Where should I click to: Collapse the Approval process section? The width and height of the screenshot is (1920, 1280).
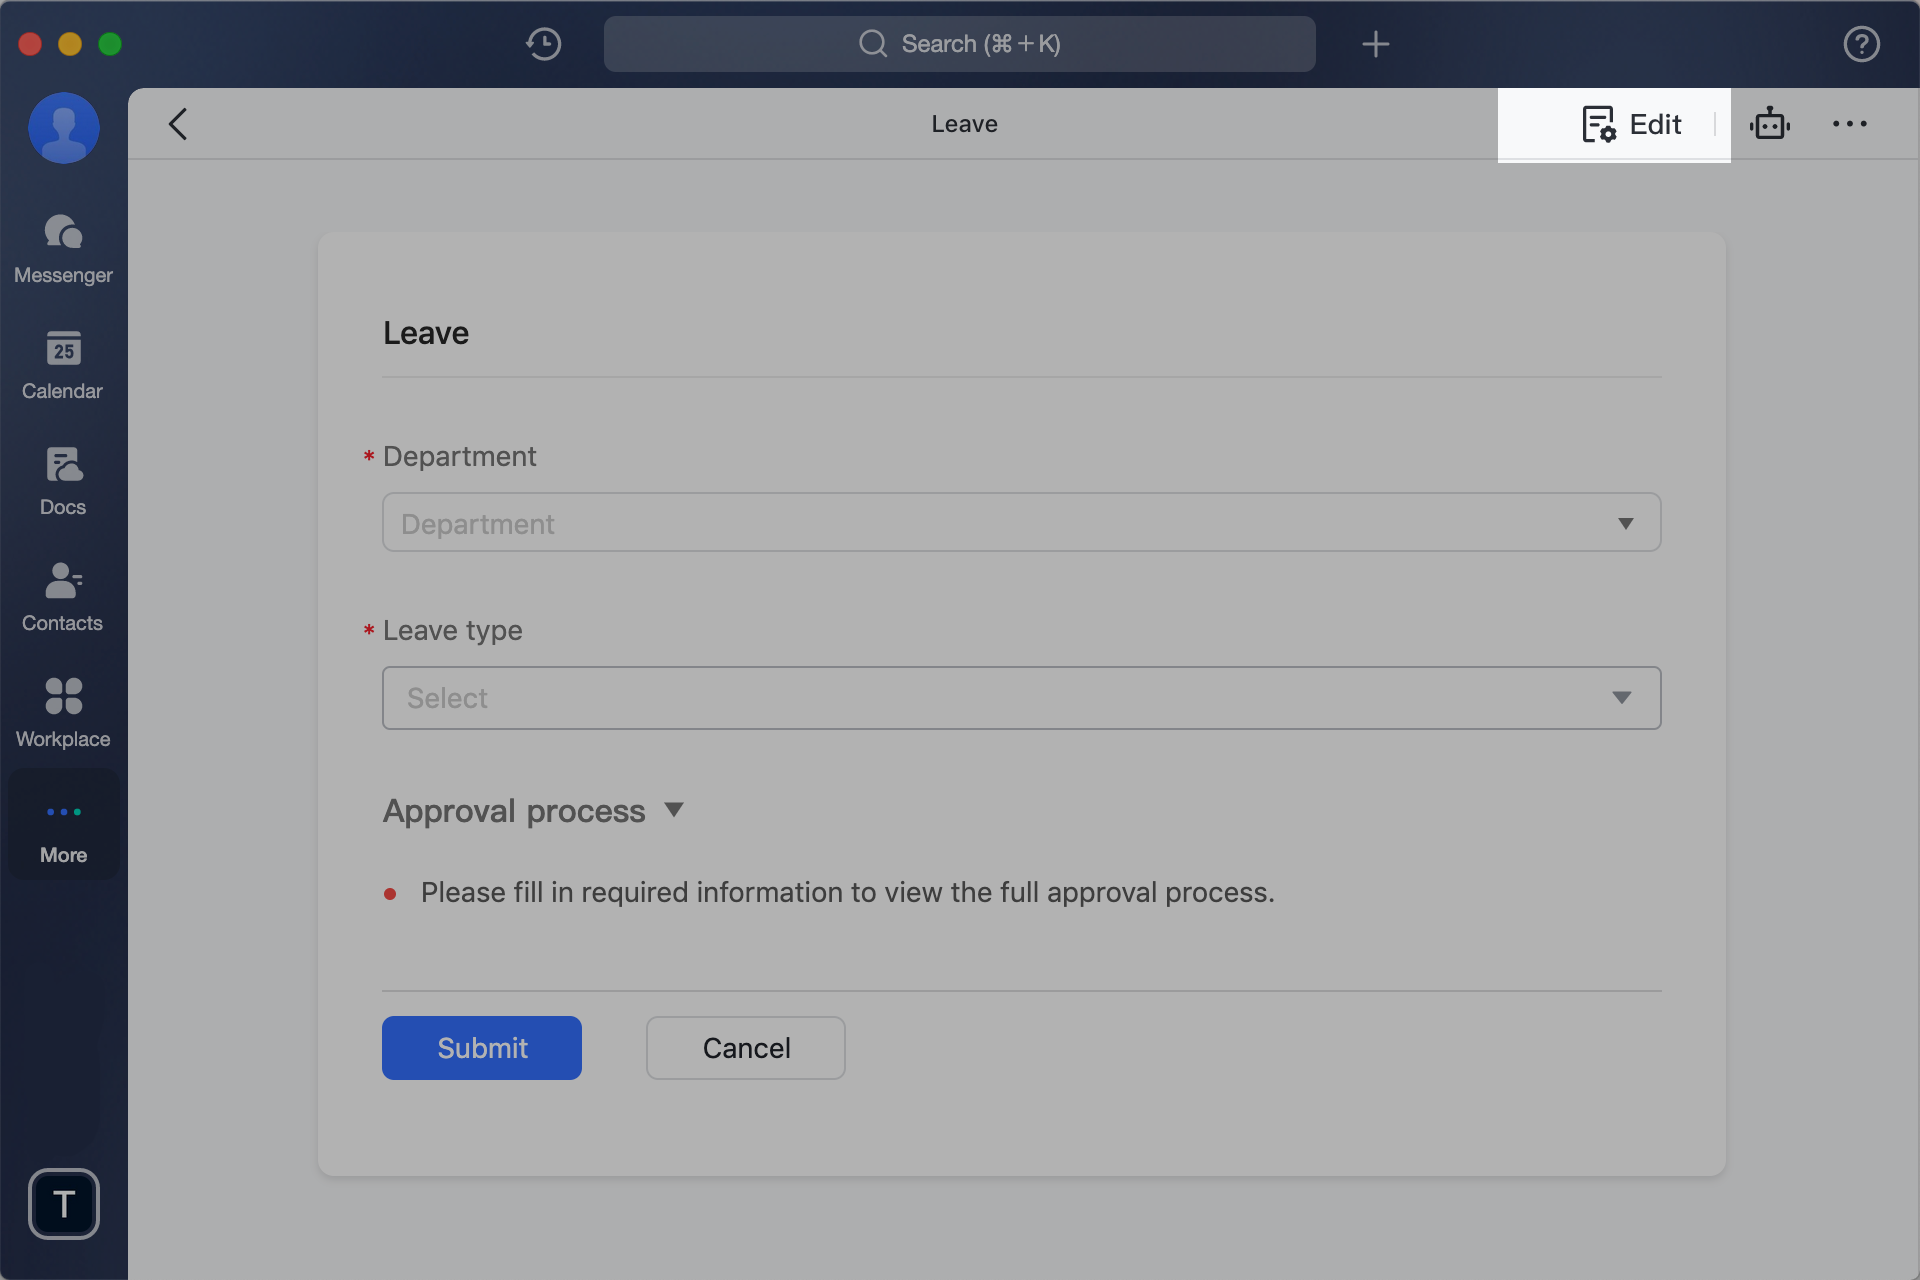tap(674, 810)
